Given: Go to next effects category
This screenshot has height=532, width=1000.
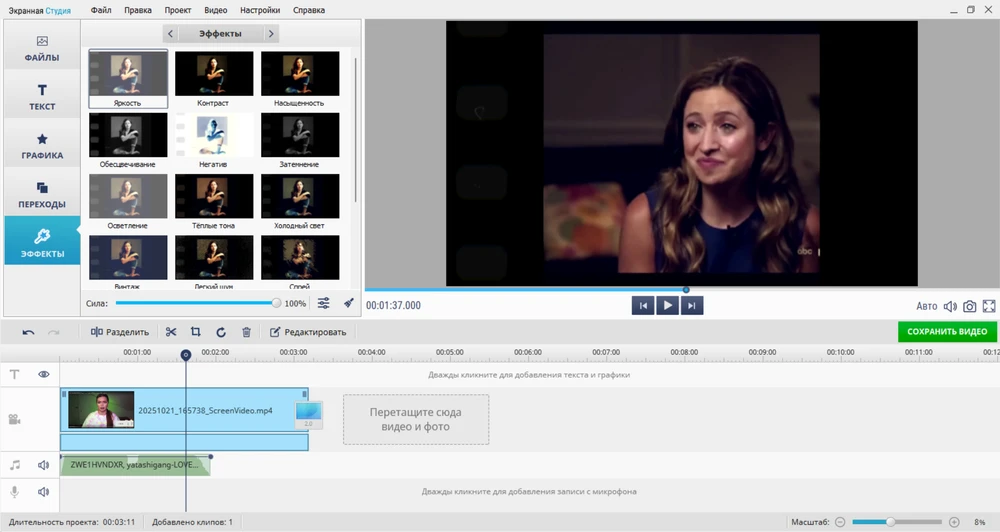Looking at the screenshot, I should [x=271, y=34].
